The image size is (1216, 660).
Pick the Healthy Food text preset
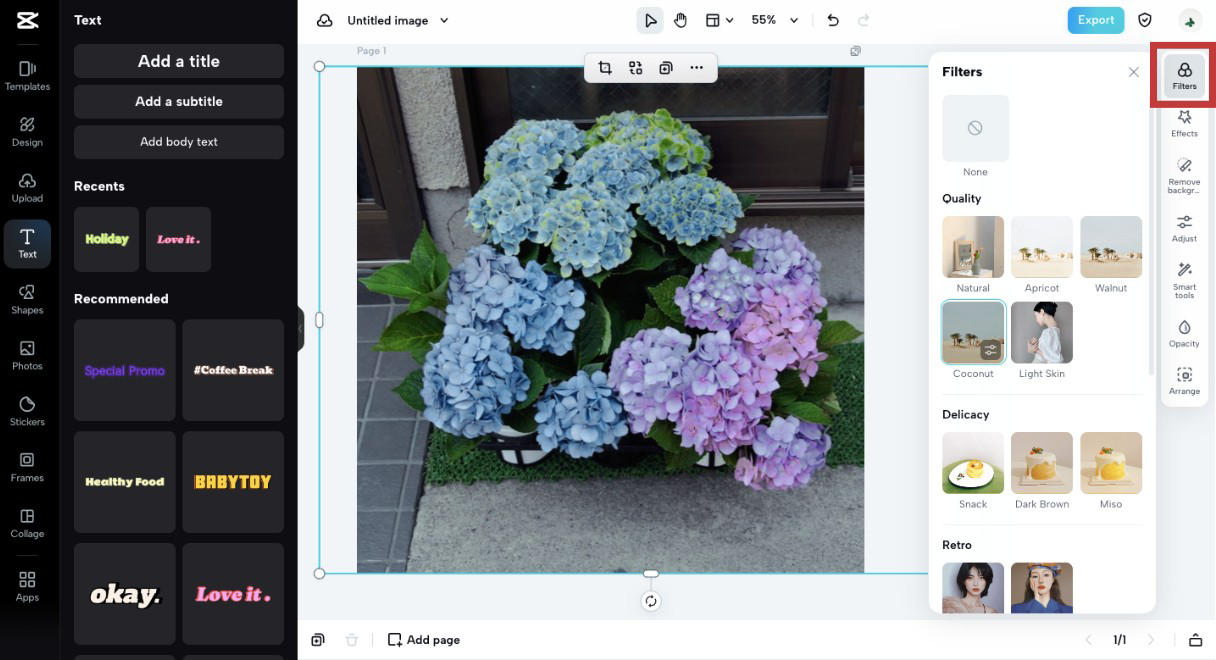(125, 482)
